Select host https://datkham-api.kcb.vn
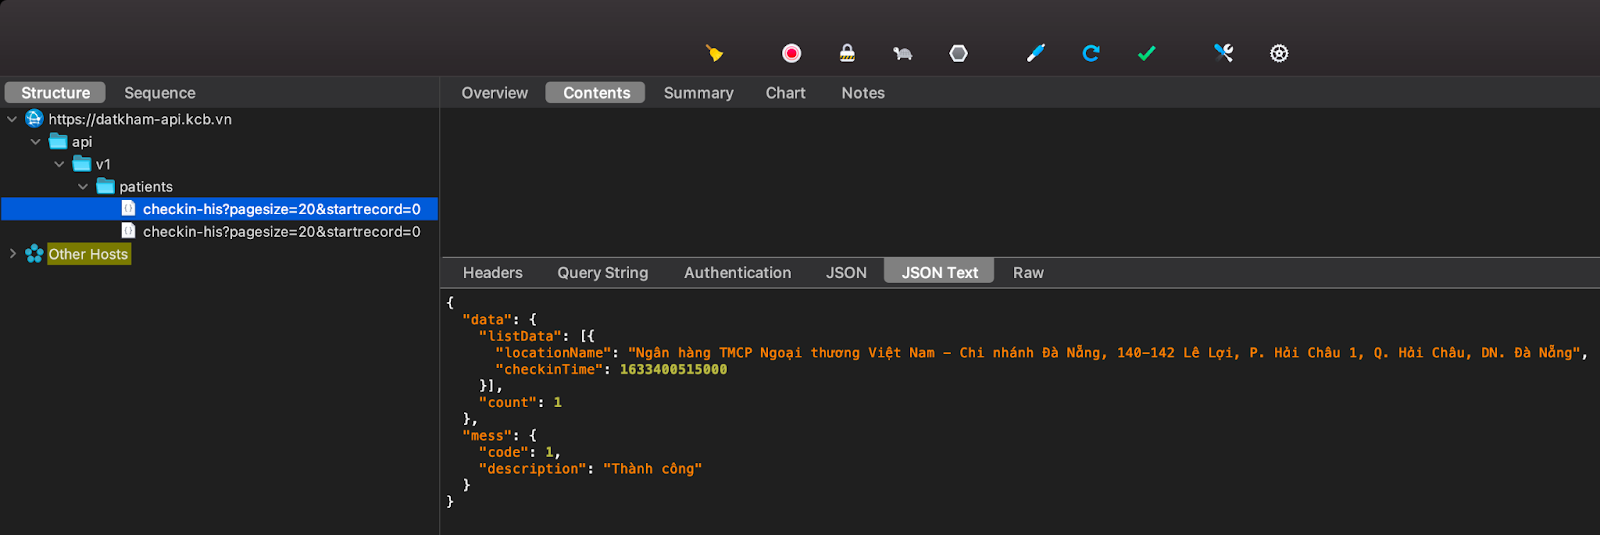The height and width of the screenshot is (535, 1600). click(140, 119)
